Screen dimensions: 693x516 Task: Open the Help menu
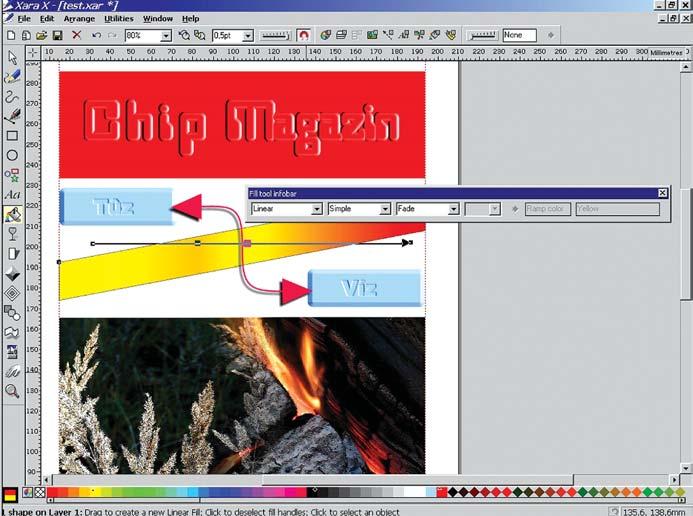pyautogui.click(x=190, y=19)
